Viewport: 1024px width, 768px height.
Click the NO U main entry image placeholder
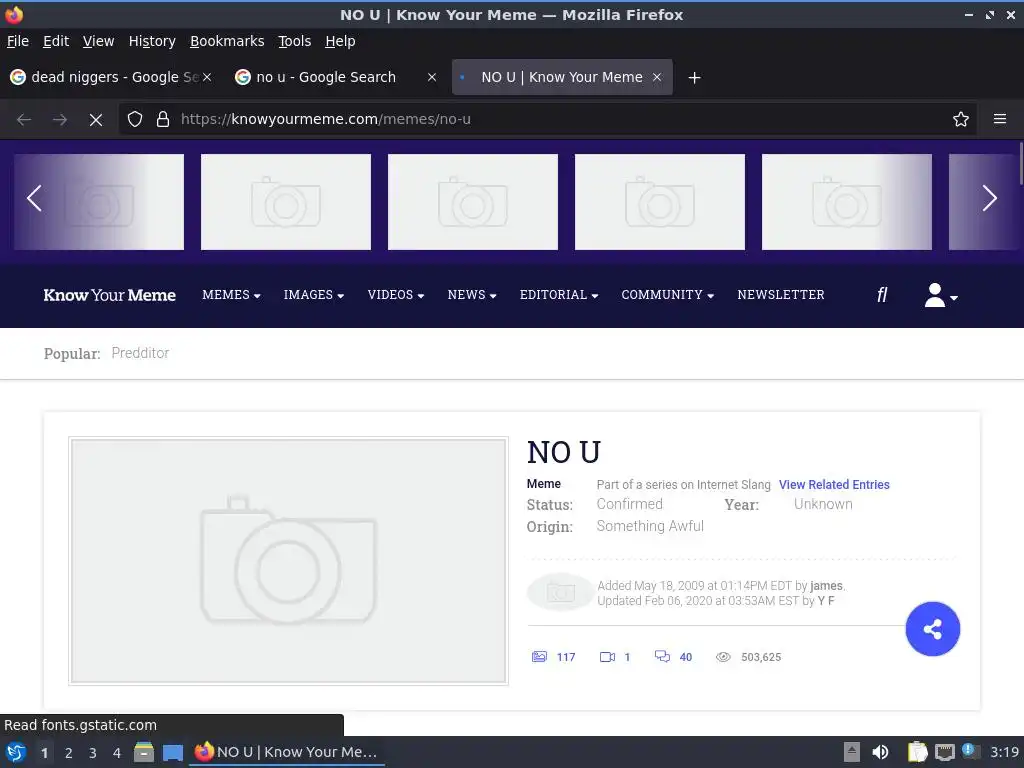(x=288, y=561)
